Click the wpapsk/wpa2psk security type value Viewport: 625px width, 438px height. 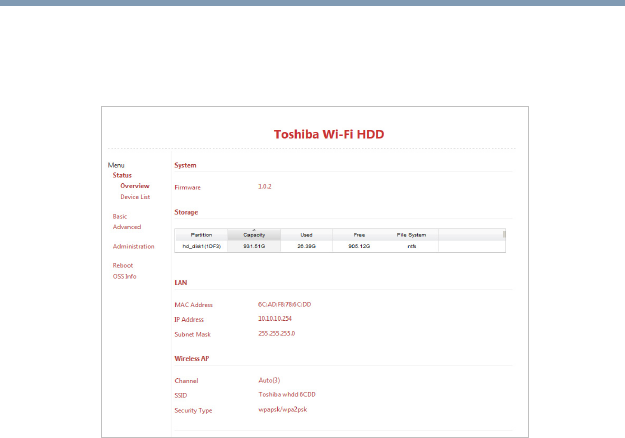coord(283,409)
